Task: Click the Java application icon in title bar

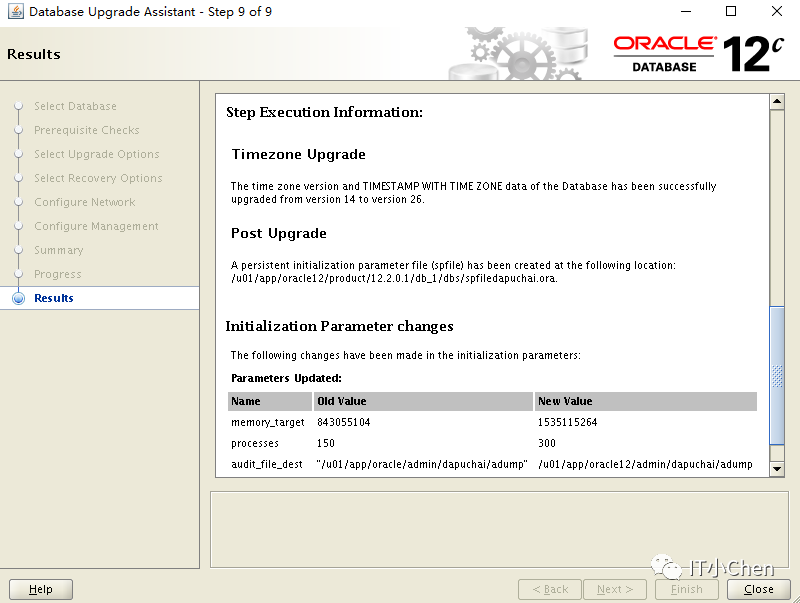Action: point(15,11)
